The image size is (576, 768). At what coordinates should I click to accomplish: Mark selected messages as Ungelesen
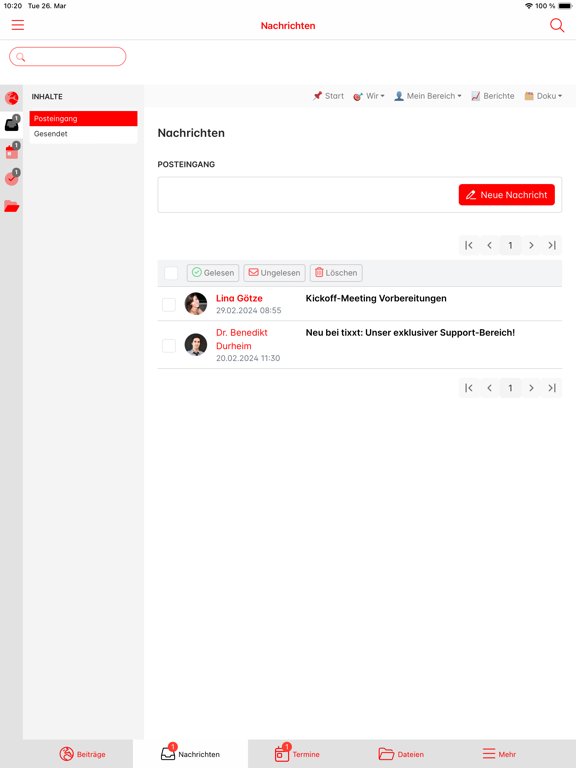[274, 273]
